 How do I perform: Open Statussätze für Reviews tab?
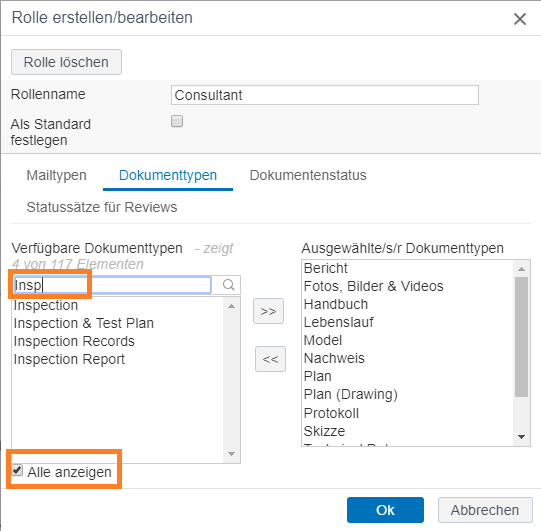coord(102,207)
